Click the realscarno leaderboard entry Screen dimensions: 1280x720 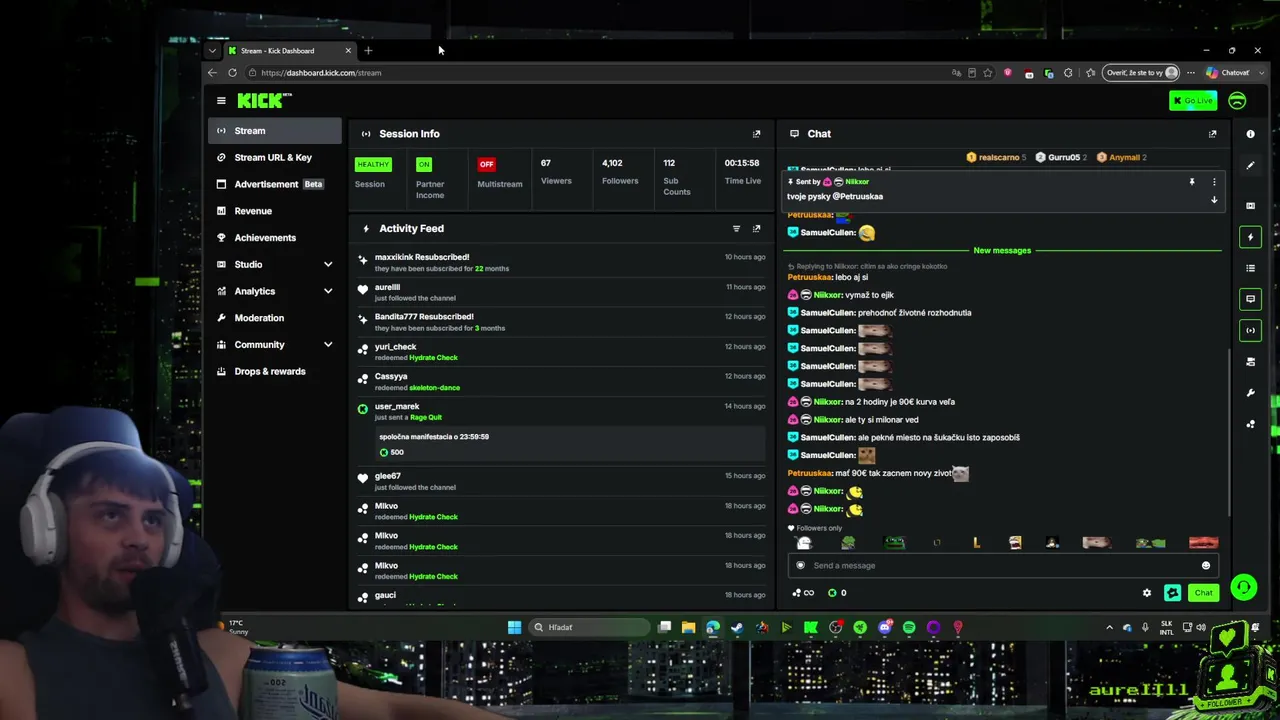coord(996,157)
